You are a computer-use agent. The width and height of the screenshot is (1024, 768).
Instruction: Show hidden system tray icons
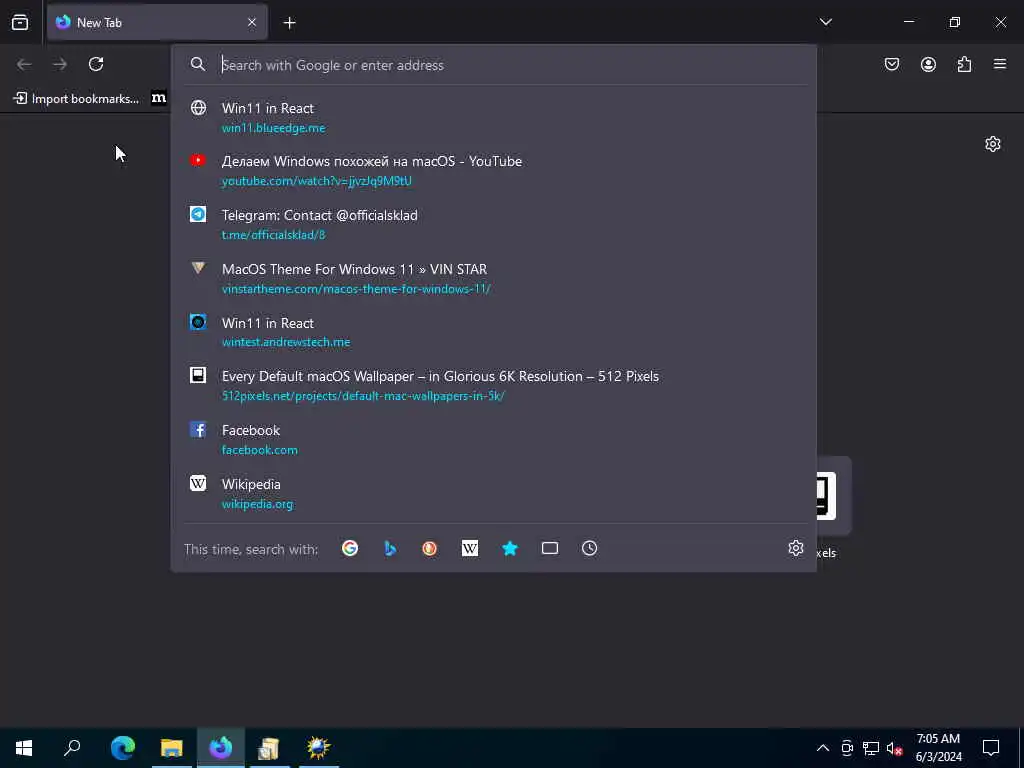click(x=823, y=748)
